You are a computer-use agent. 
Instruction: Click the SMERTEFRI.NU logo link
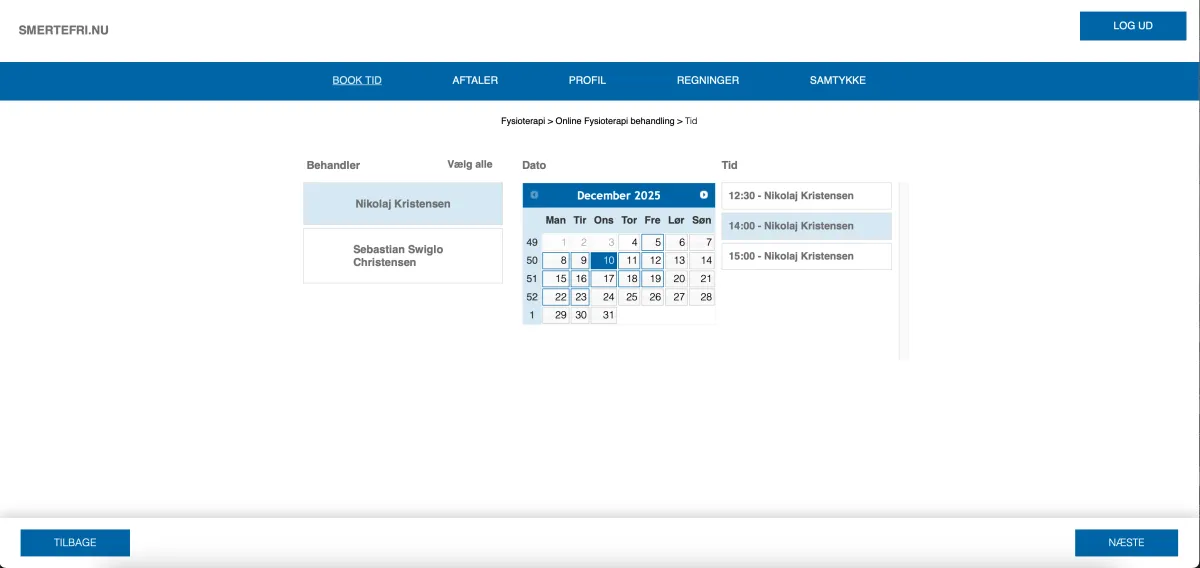[x=63, y=30]
